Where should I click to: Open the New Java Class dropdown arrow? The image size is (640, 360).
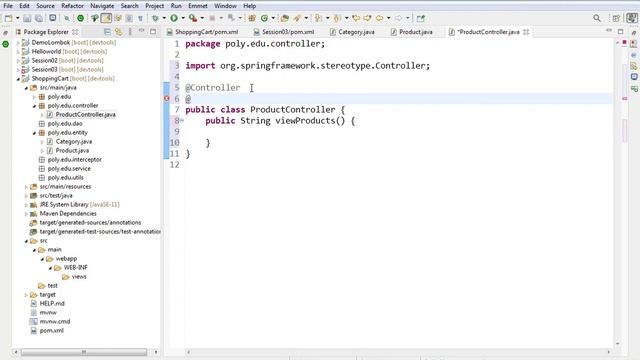click(273, 18)
